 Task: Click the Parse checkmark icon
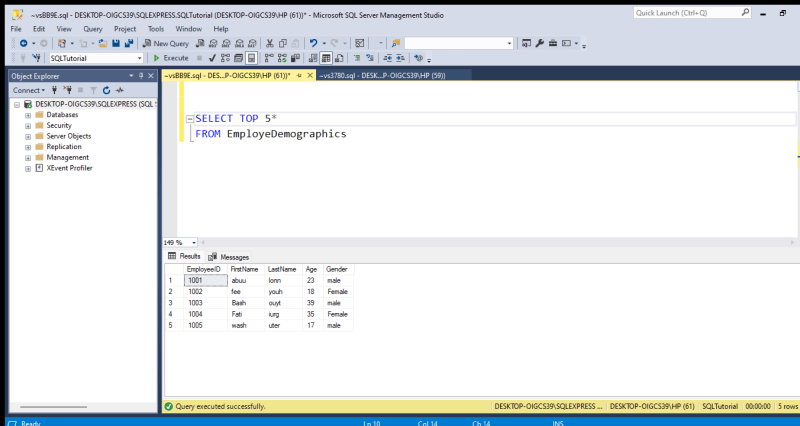tap(212, 58)
